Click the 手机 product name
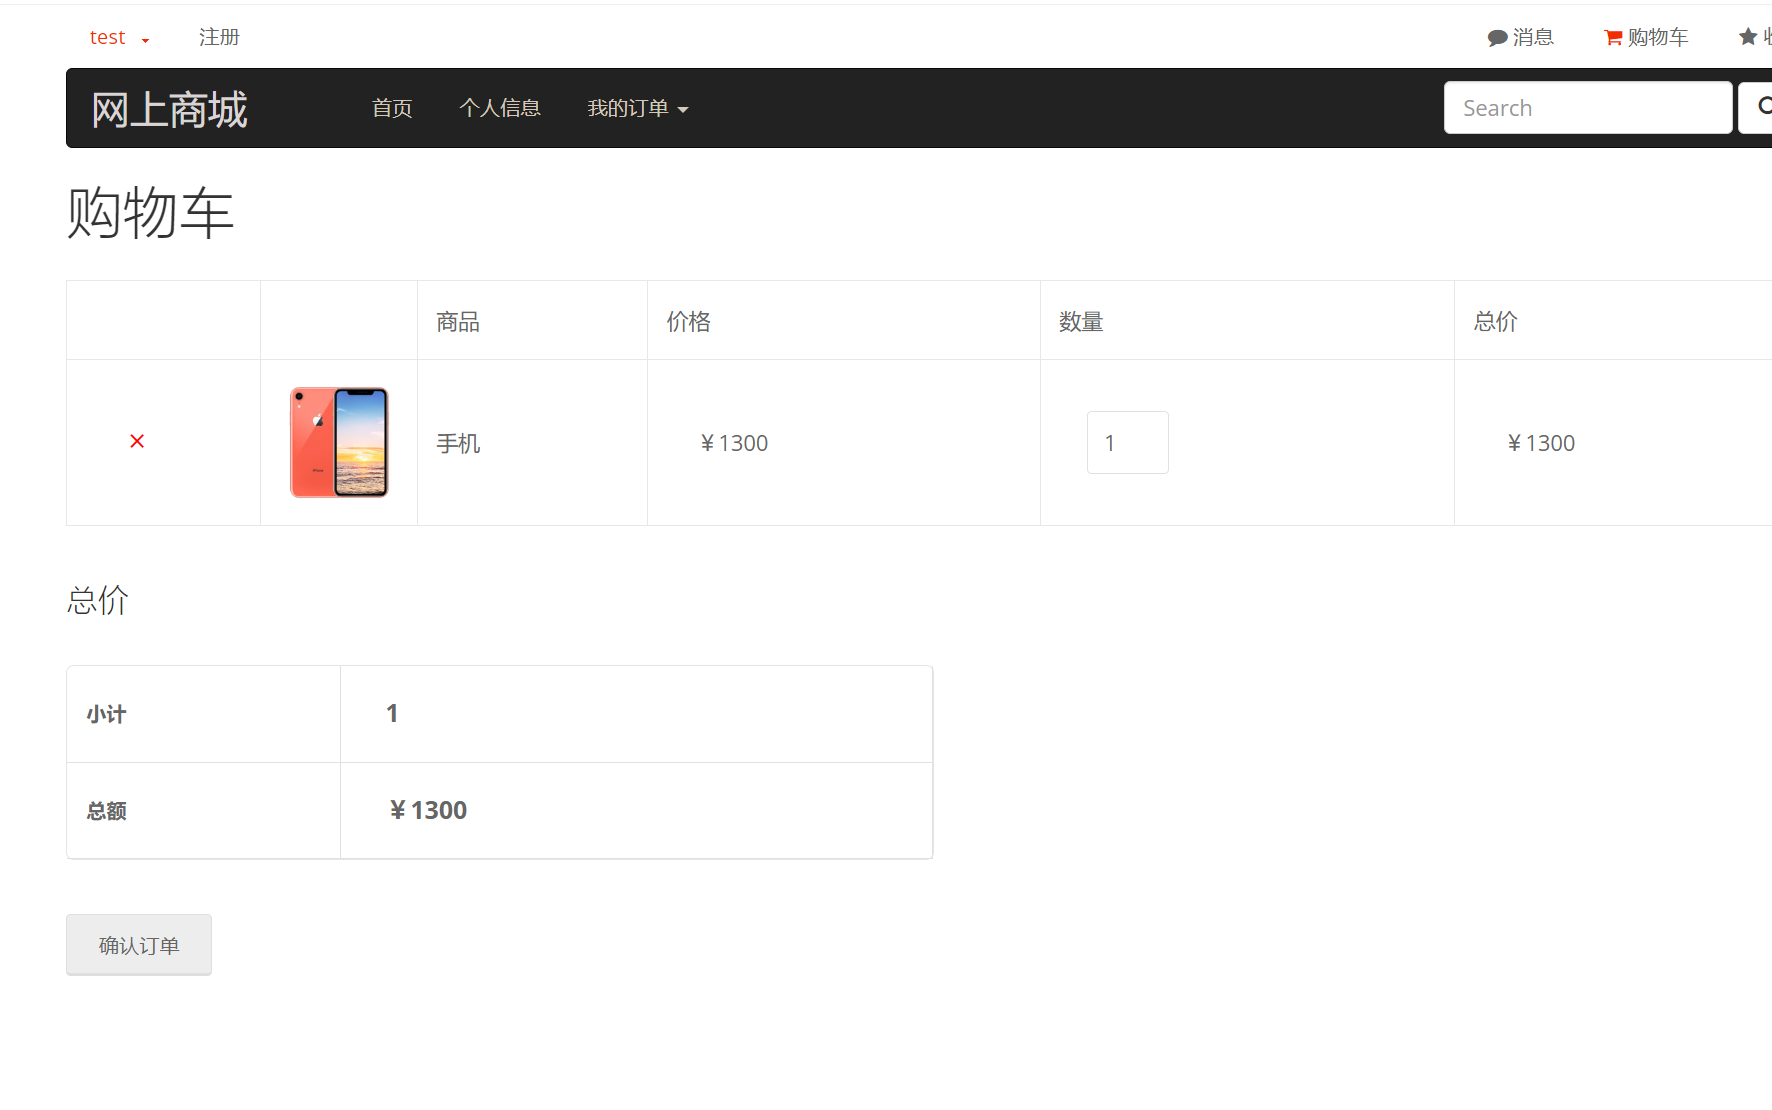The image size is (1772, 1110). point(458,443)
